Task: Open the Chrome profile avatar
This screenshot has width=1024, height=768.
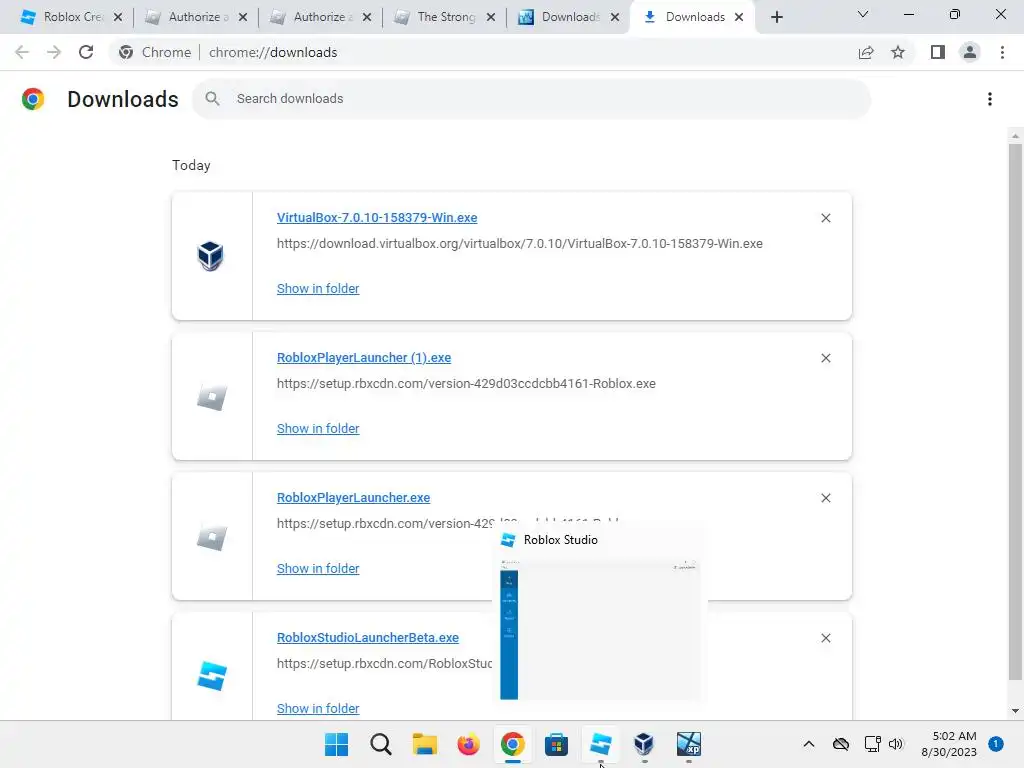Action: point(970,52)
